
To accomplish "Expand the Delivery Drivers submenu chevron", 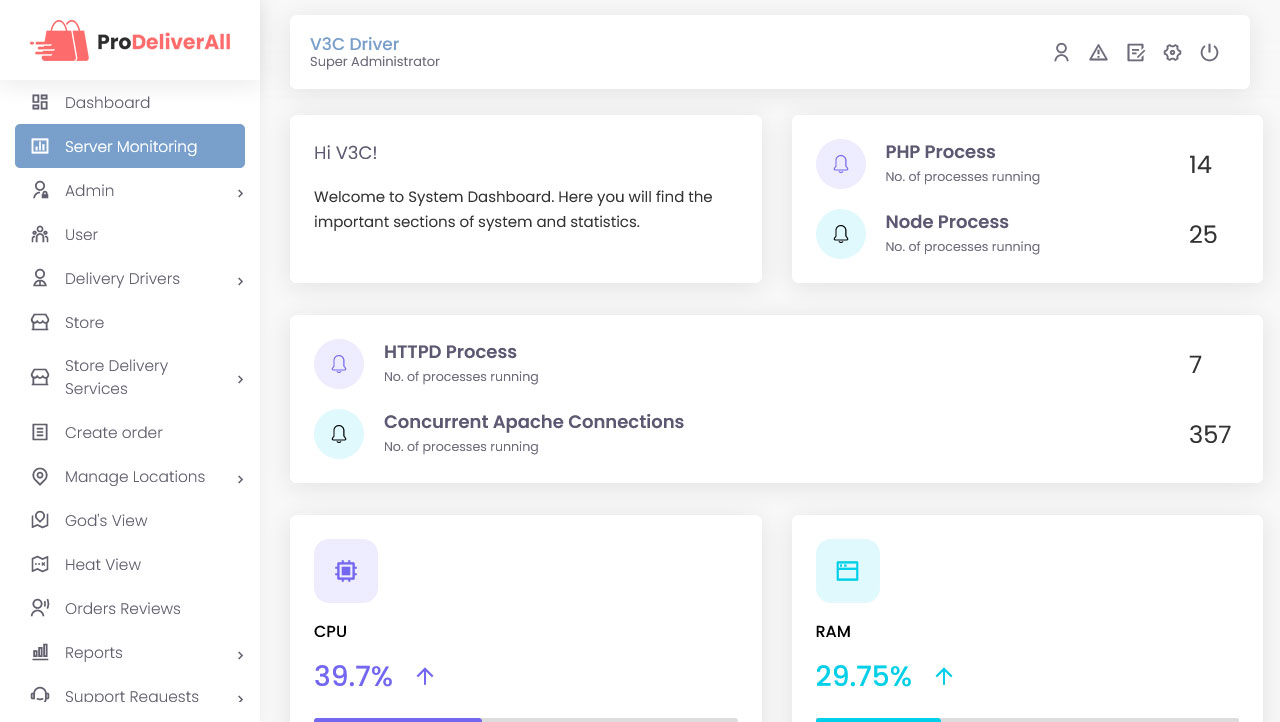I will [x=240, y=281].
